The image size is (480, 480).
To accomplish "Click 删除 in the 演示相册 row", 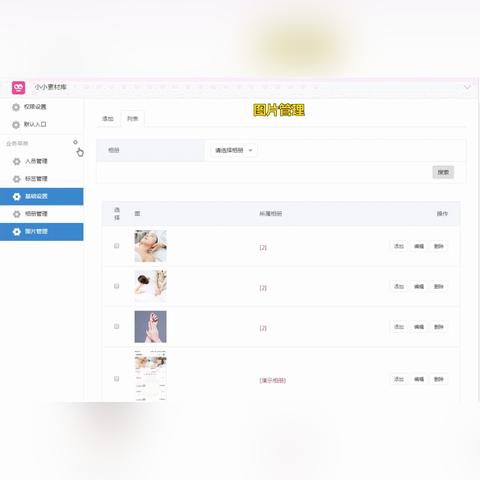I will pyautogui.click(x=439, y=379).
